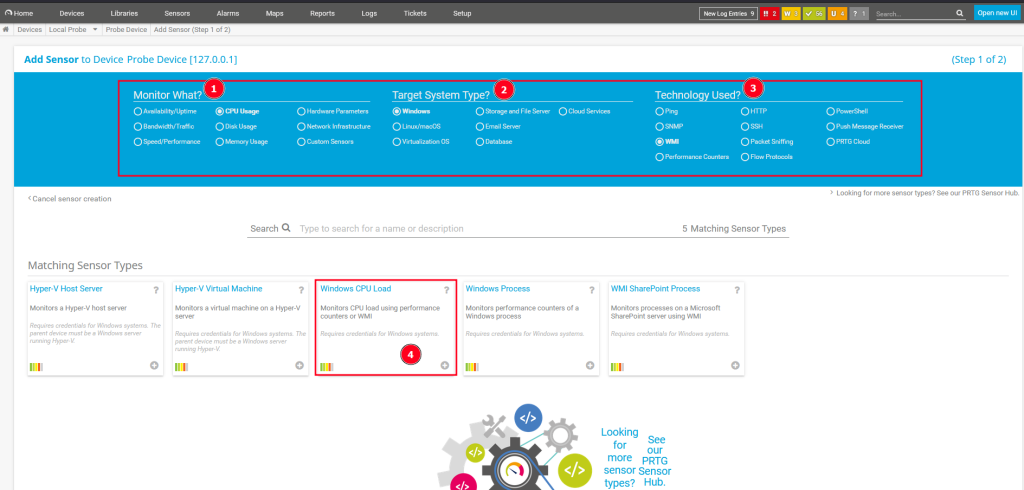The width and height of the screenshot is (1024, 490).
Task: Click the Open new UI button
Action: (x=996, y=14)
